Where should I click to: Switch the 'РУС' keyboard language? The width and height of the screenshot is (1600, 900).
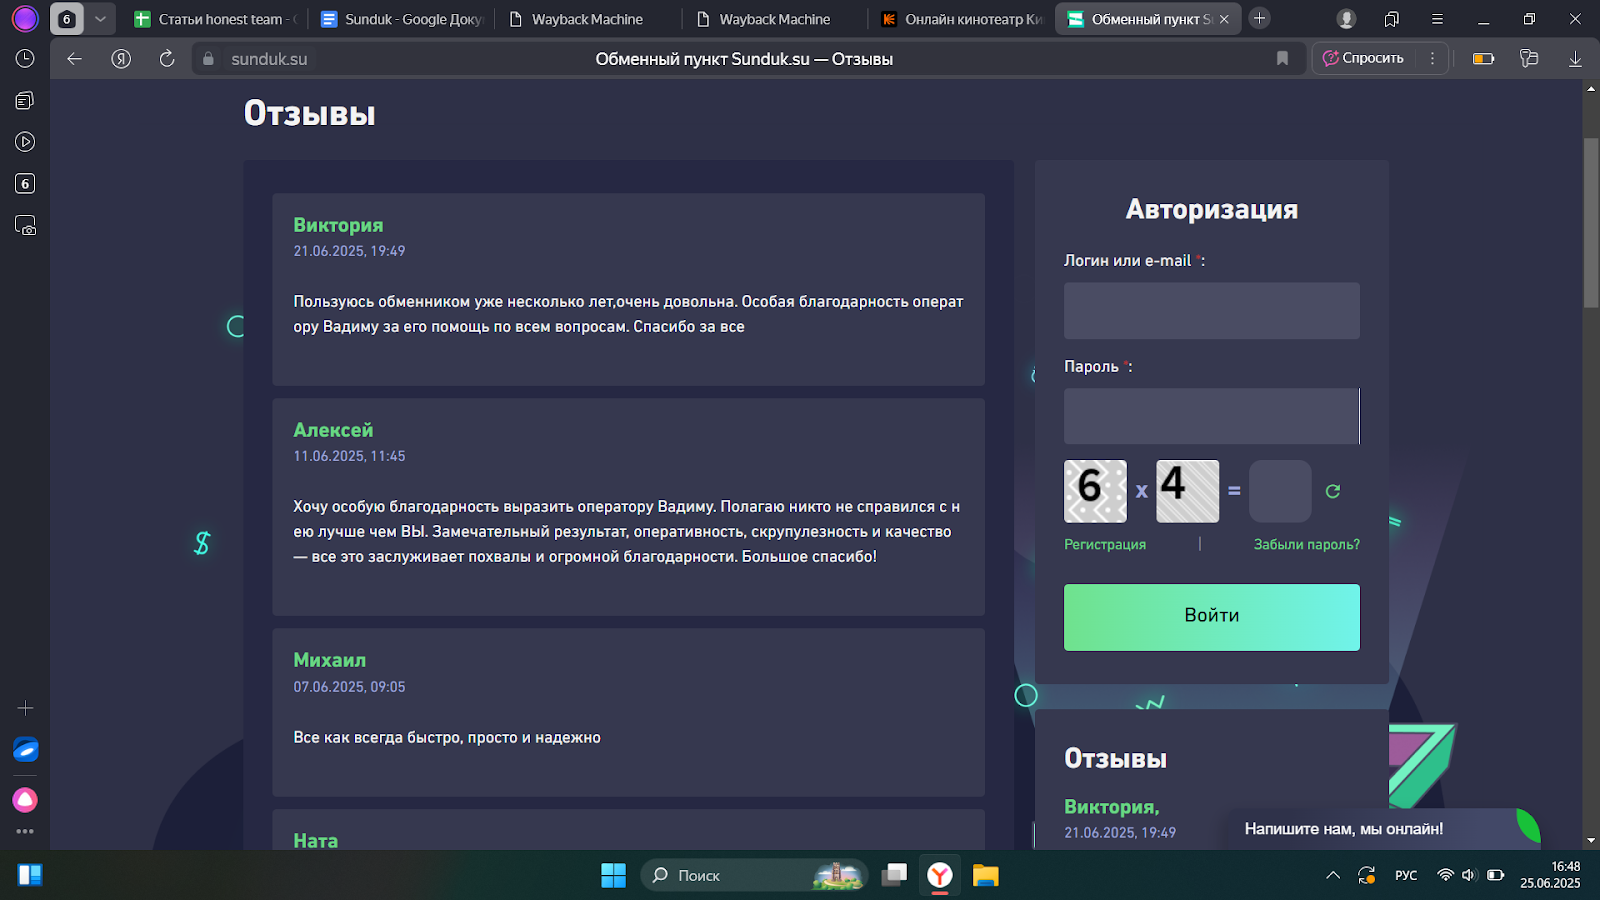(x=1406, y=875)
